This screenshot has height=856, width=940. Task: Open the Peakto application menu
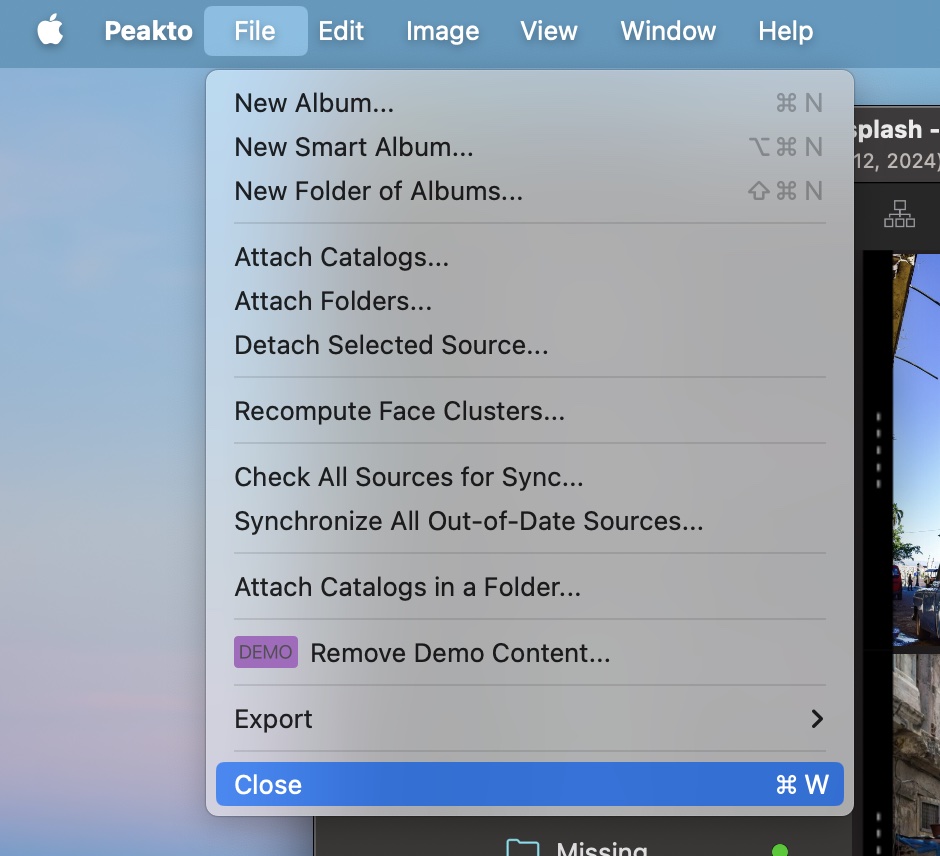(148, 31)
